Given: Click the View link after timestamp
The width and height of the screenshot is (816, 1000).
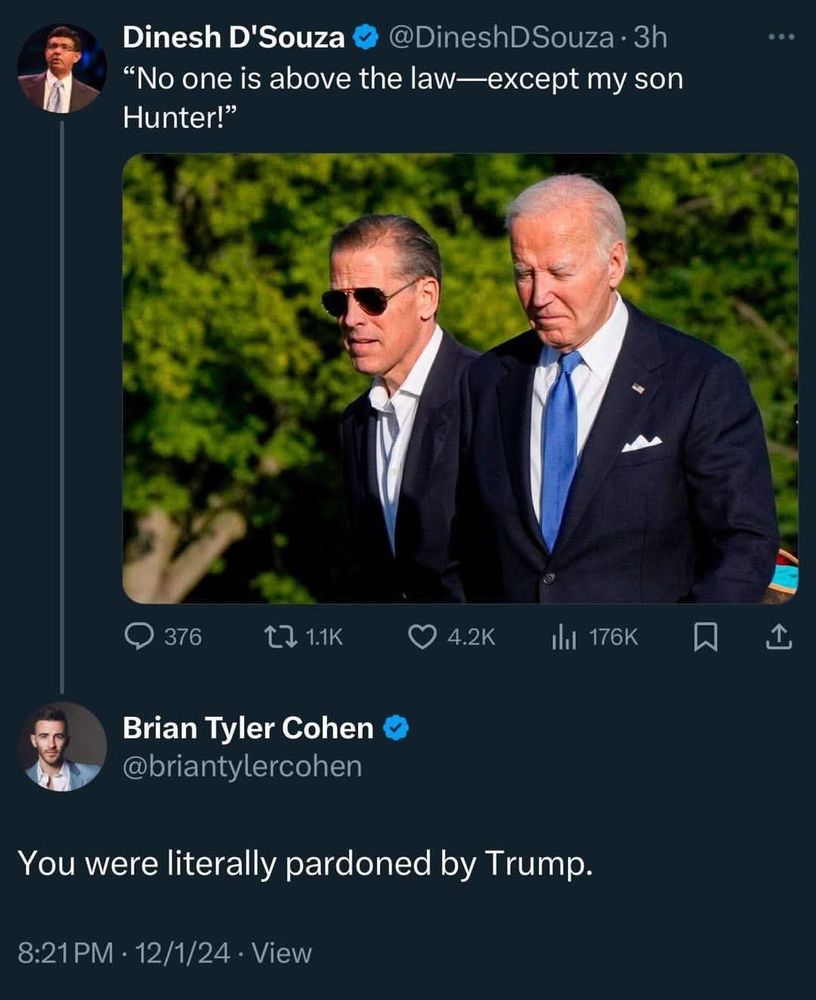Looking at the screenshot, I should (x=281, y=953).
